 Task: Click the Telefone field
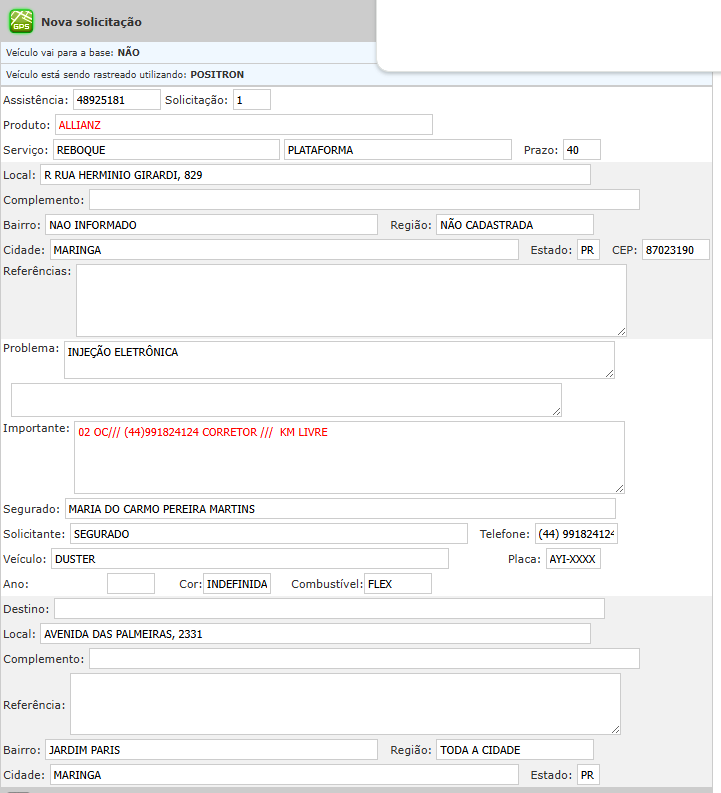(x=576, y=534)
